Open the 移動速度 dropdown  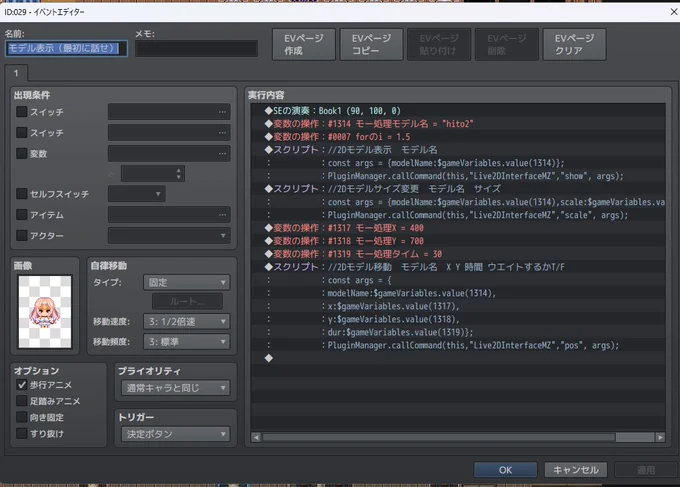pyautogui.click(x=186, y=321)
